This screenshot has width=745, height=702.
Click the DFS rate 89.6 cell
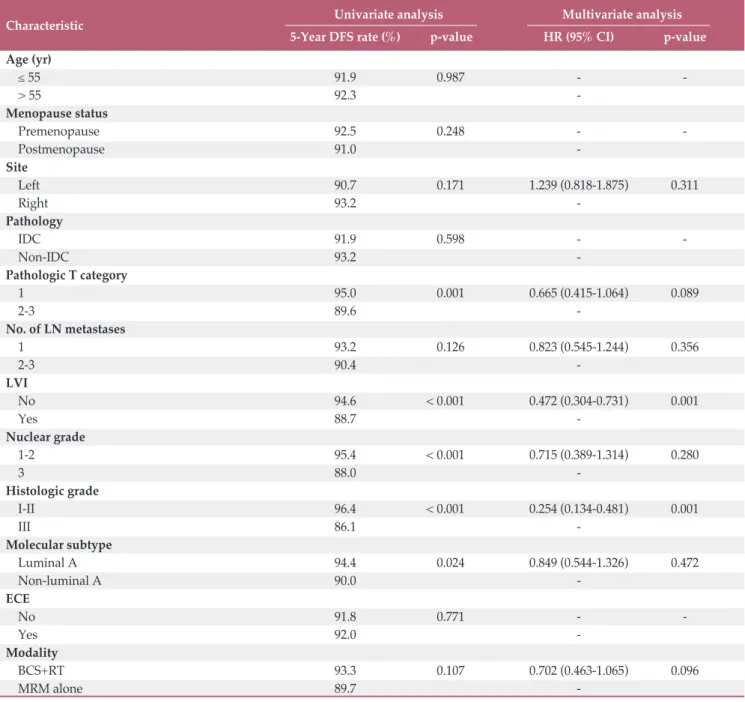click(x=345, y=311)
